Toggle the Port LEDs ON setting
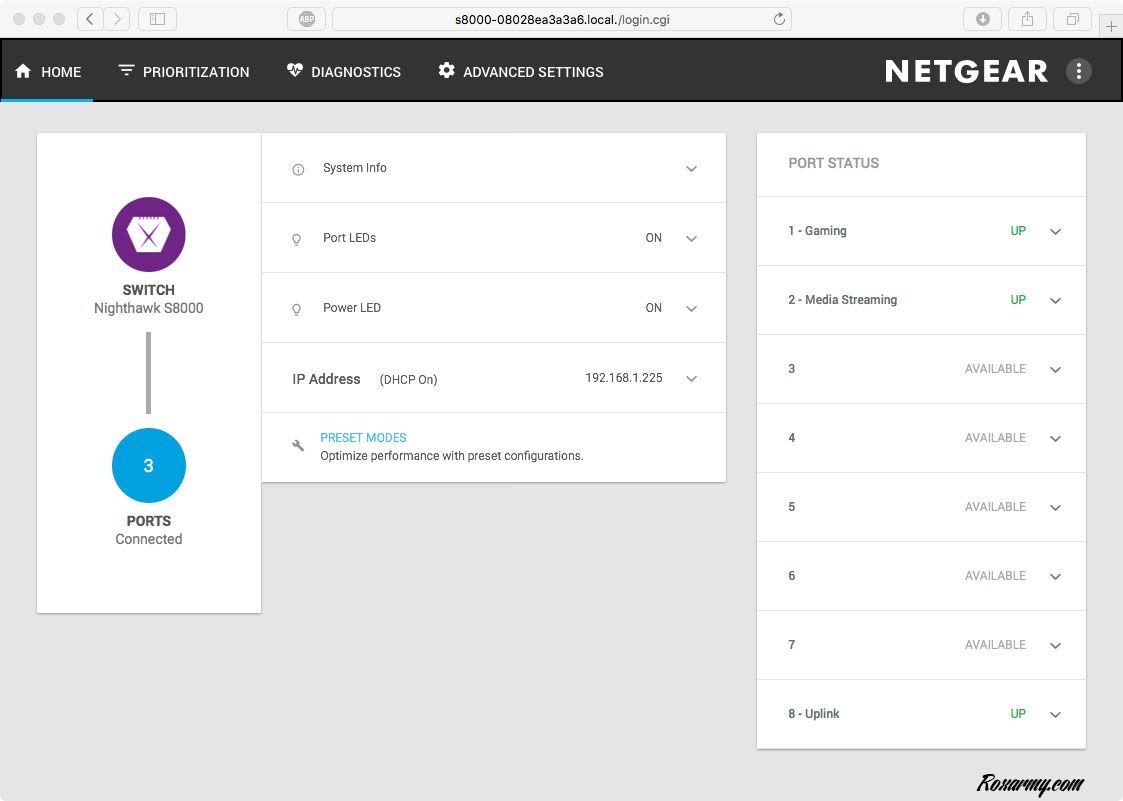 pyautogui.click(x=653, y=238)
